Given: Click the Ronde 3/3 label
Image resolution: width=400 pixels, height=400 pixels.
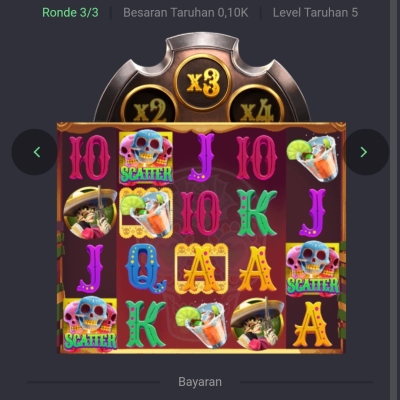Looking at the screenshot, I should click(70, 13).
